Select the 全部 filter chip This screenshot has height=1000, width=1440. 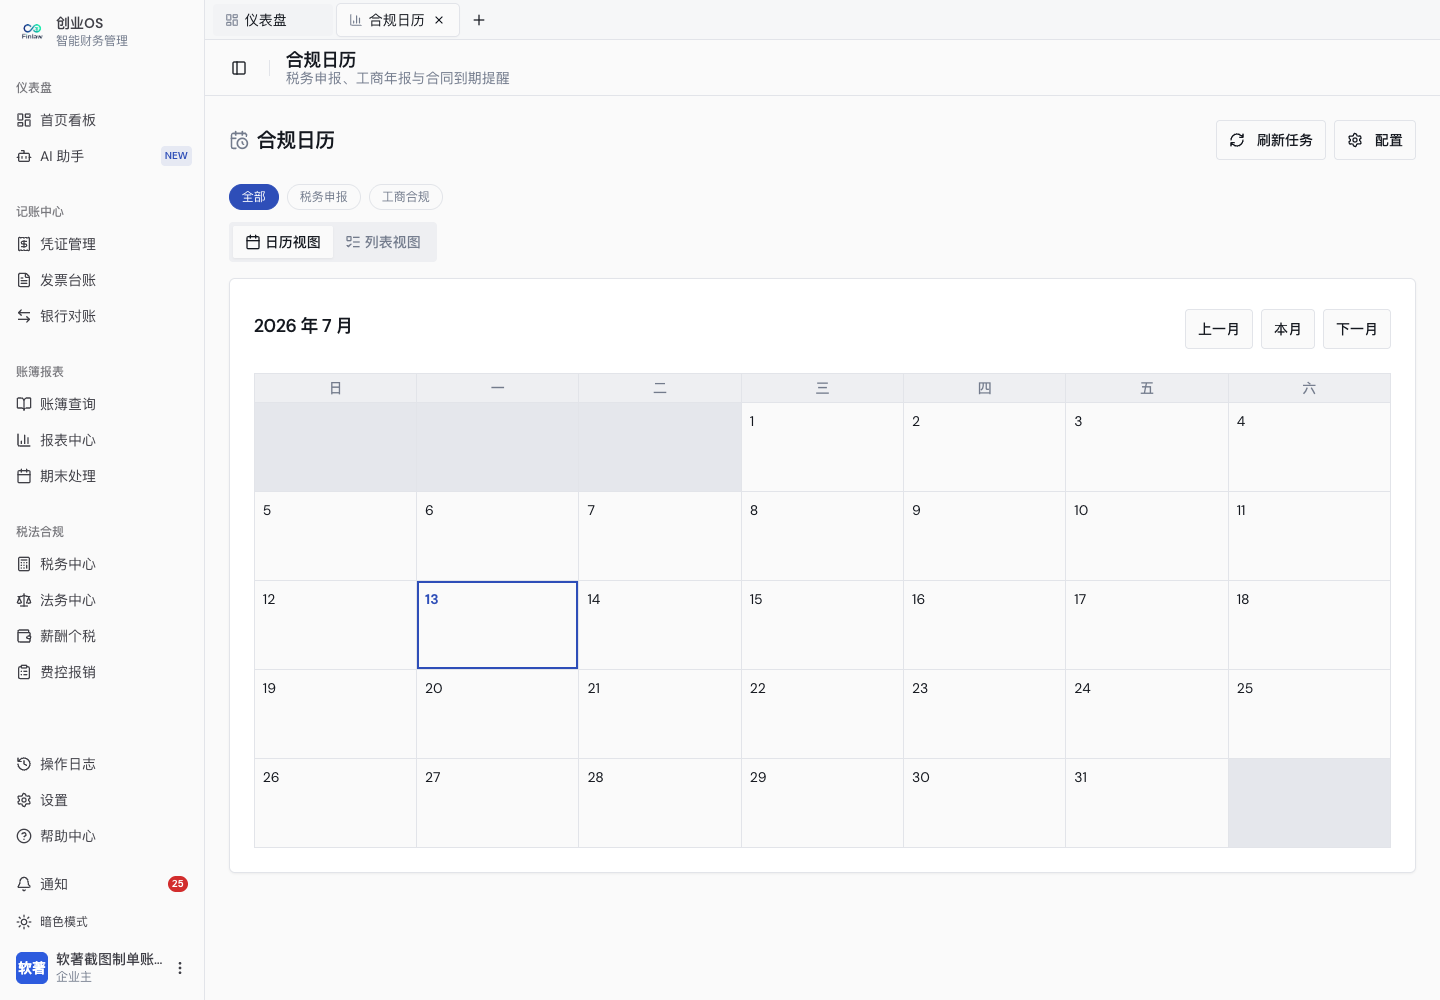254,197
